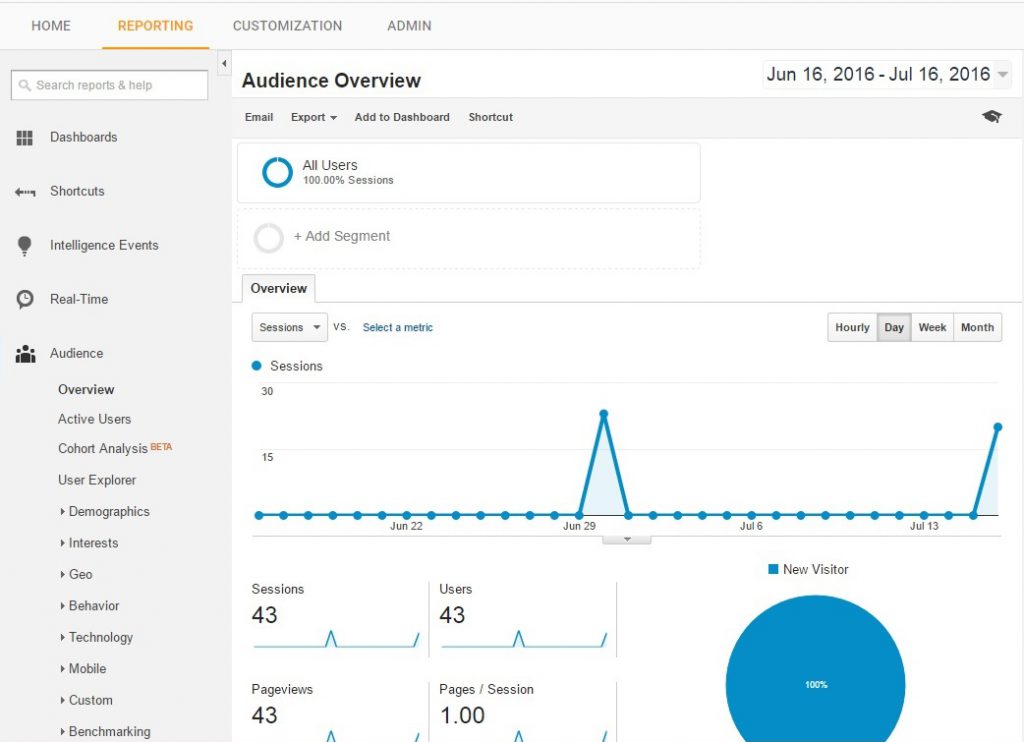Switch the graph to Hourly view
The image size is (1024, 742).
pyautogui.click(x=851, y=327)
